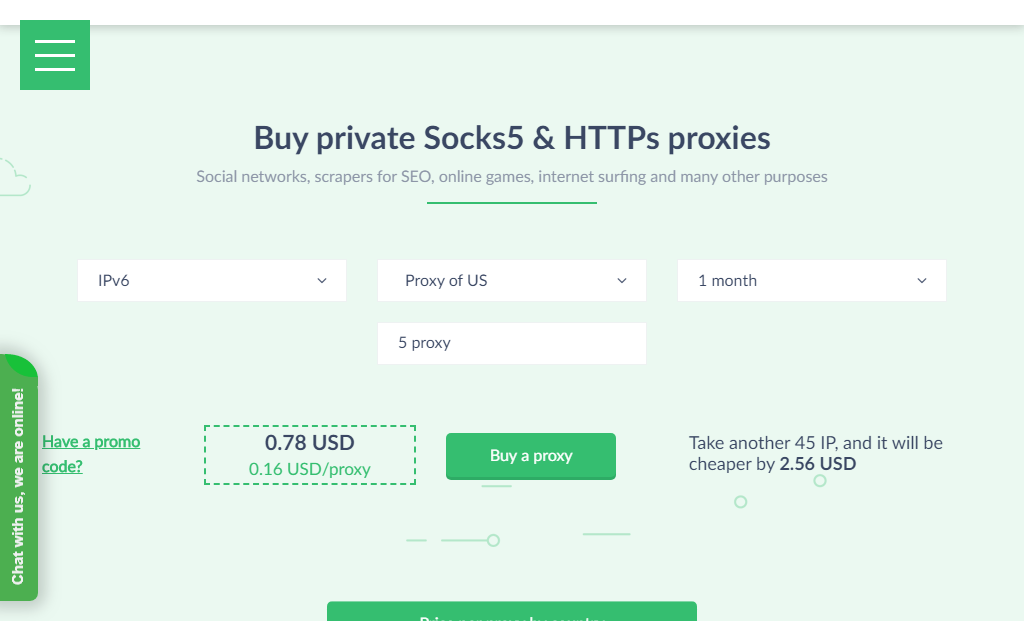Click the chevron arrow on 1 month selector
1024x621 pixels.
[x=921, y=281]
